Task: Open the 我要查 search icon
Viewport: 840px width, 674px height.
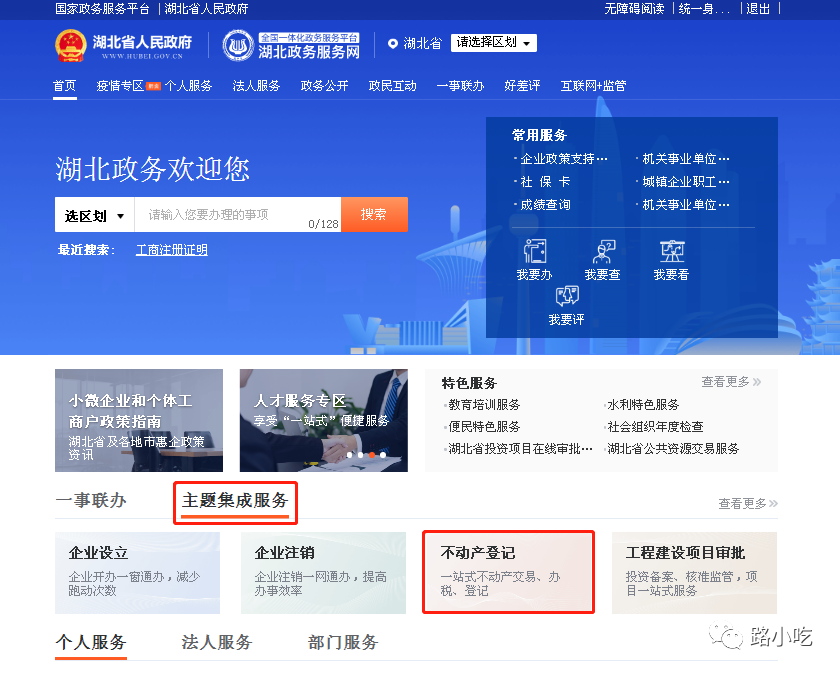Action: (x=603, y=251)
